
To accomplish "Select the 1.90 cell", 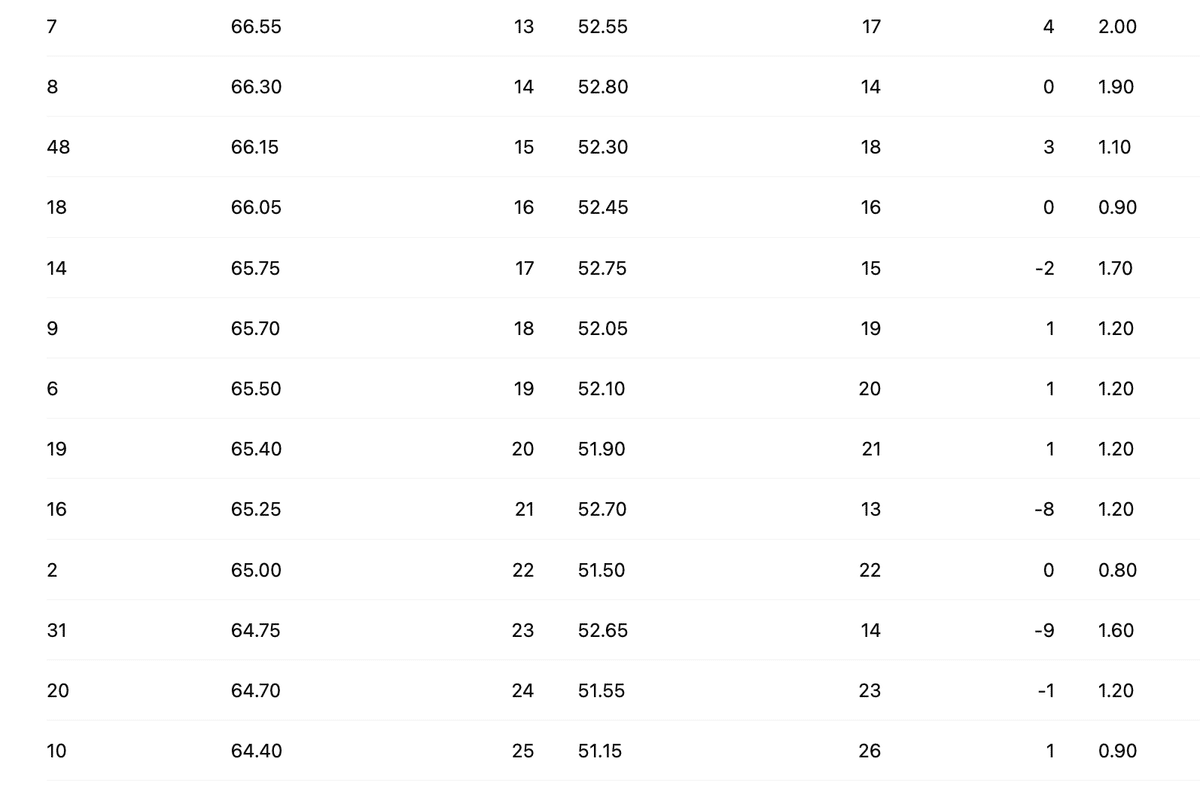I will tap(1116, 87).
